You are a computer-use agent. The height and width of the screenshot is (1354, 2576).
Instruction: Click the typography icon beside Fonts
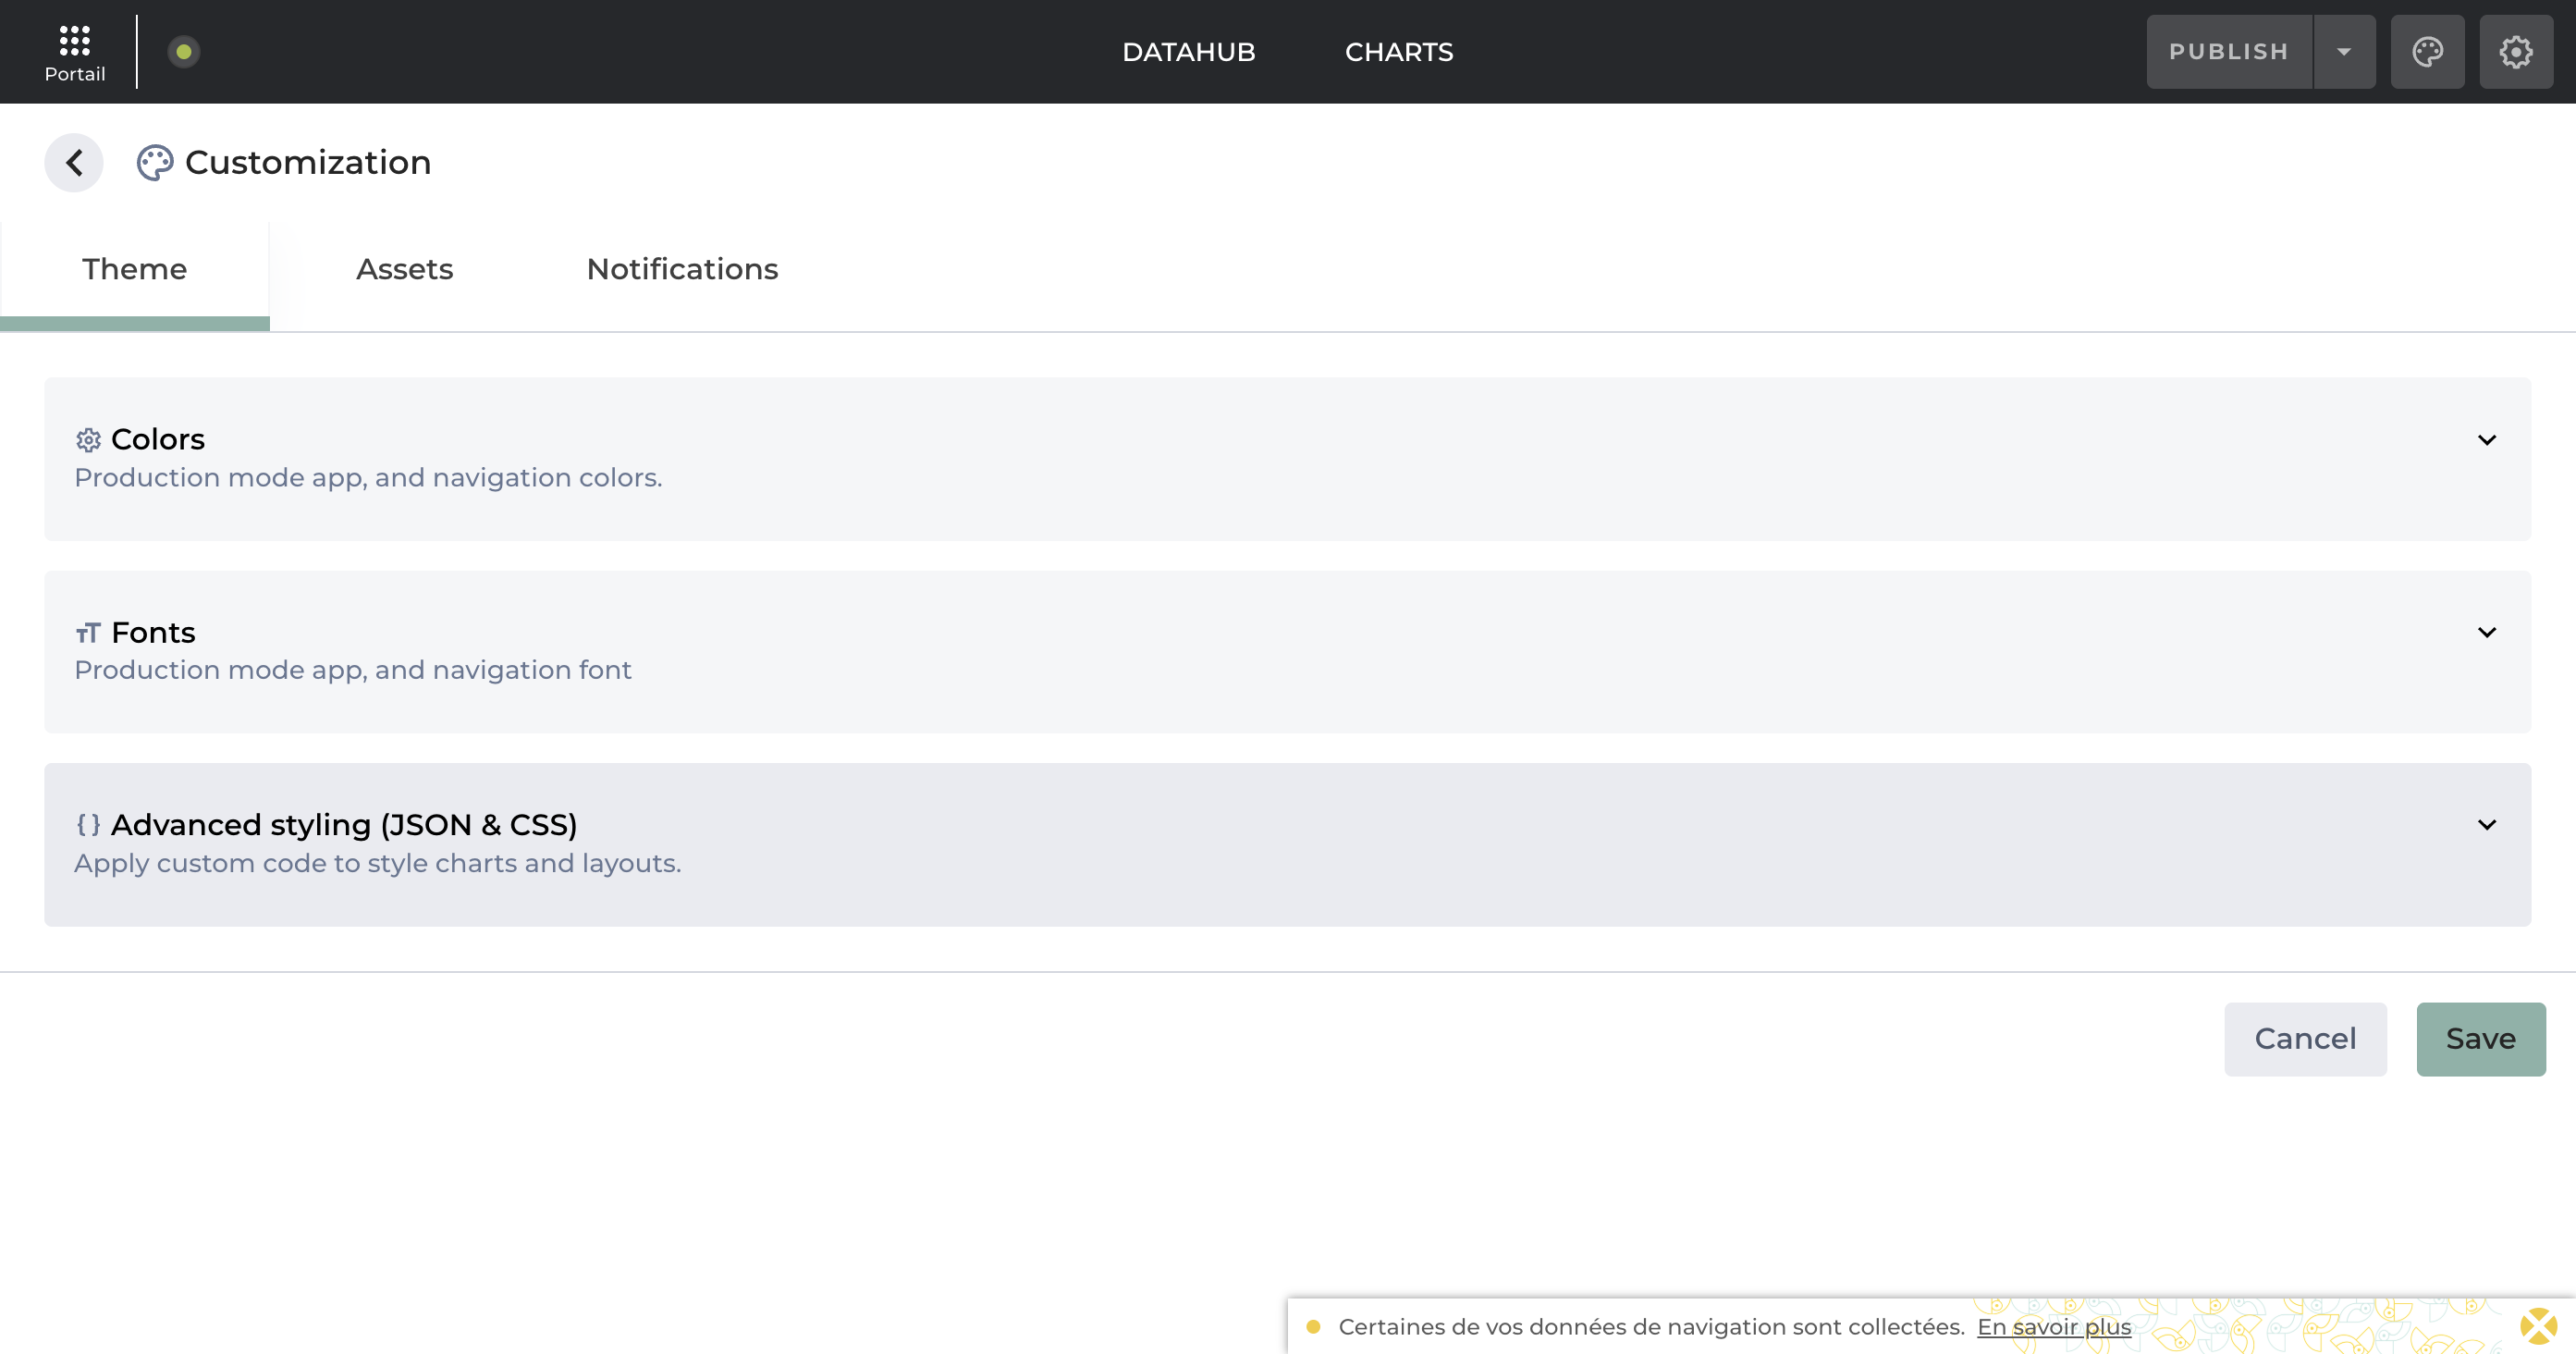[88, 632]
